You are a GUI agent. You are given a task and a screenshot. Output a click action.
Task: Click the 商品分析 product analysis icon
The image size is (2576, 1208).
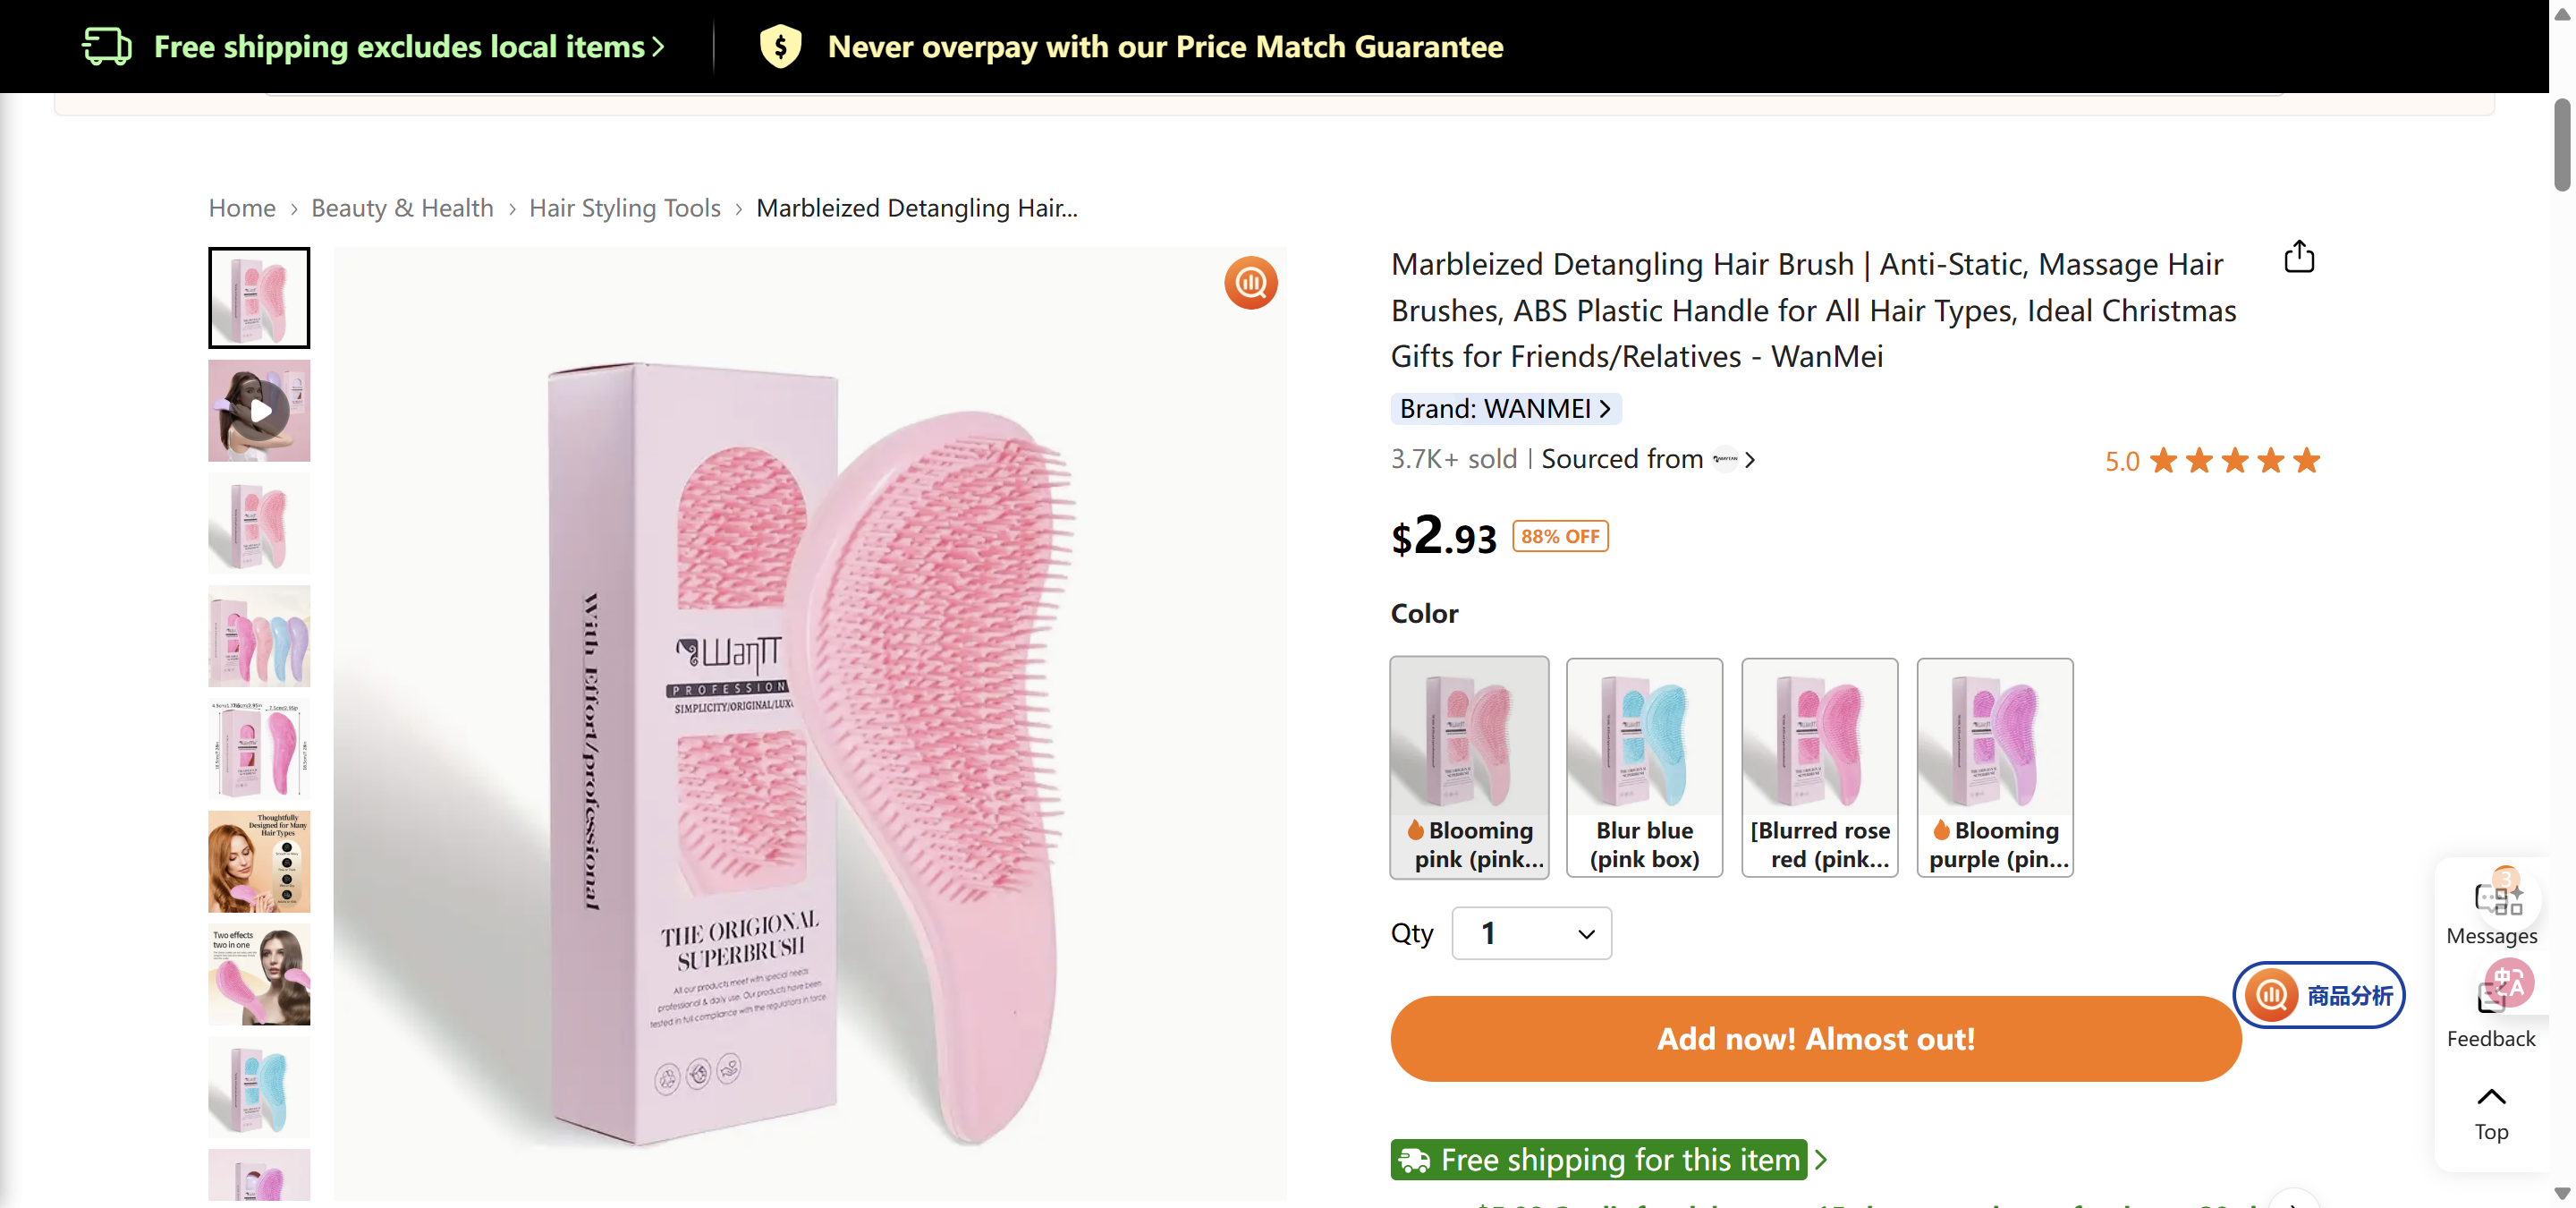2273,995
